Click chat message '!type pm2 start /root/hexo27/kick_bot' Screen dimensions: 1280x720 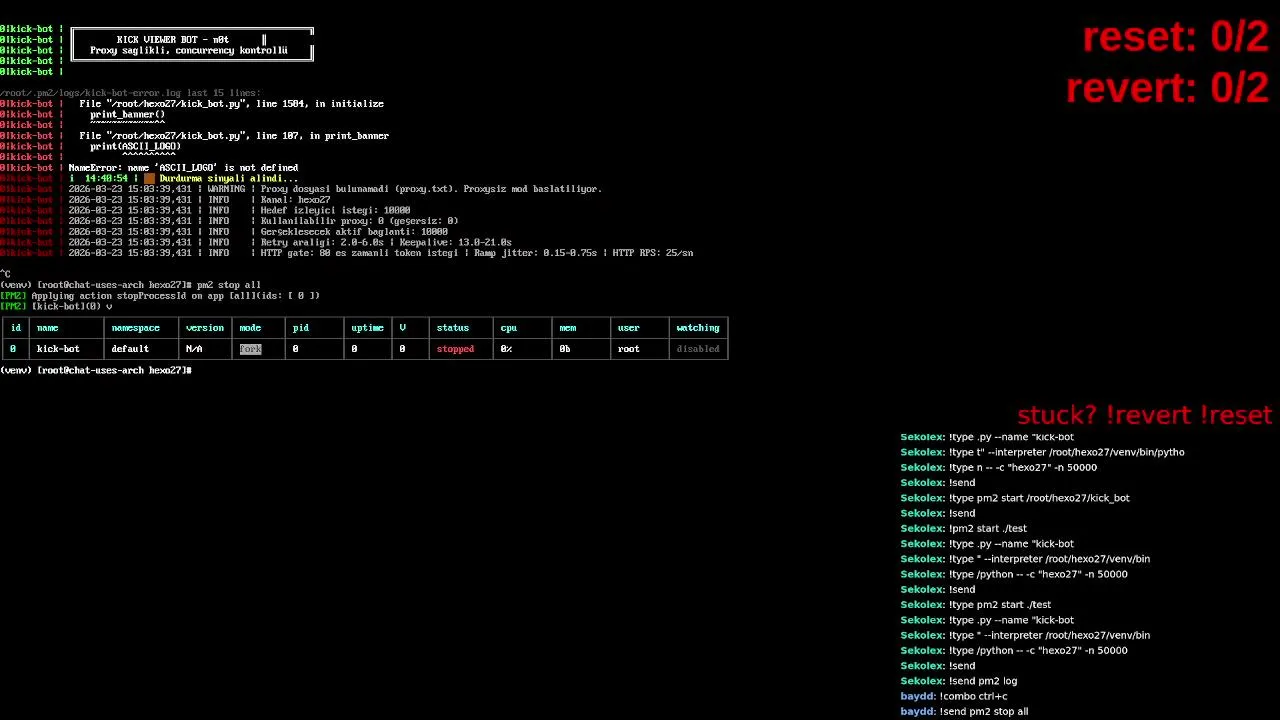pos(1015,498)
